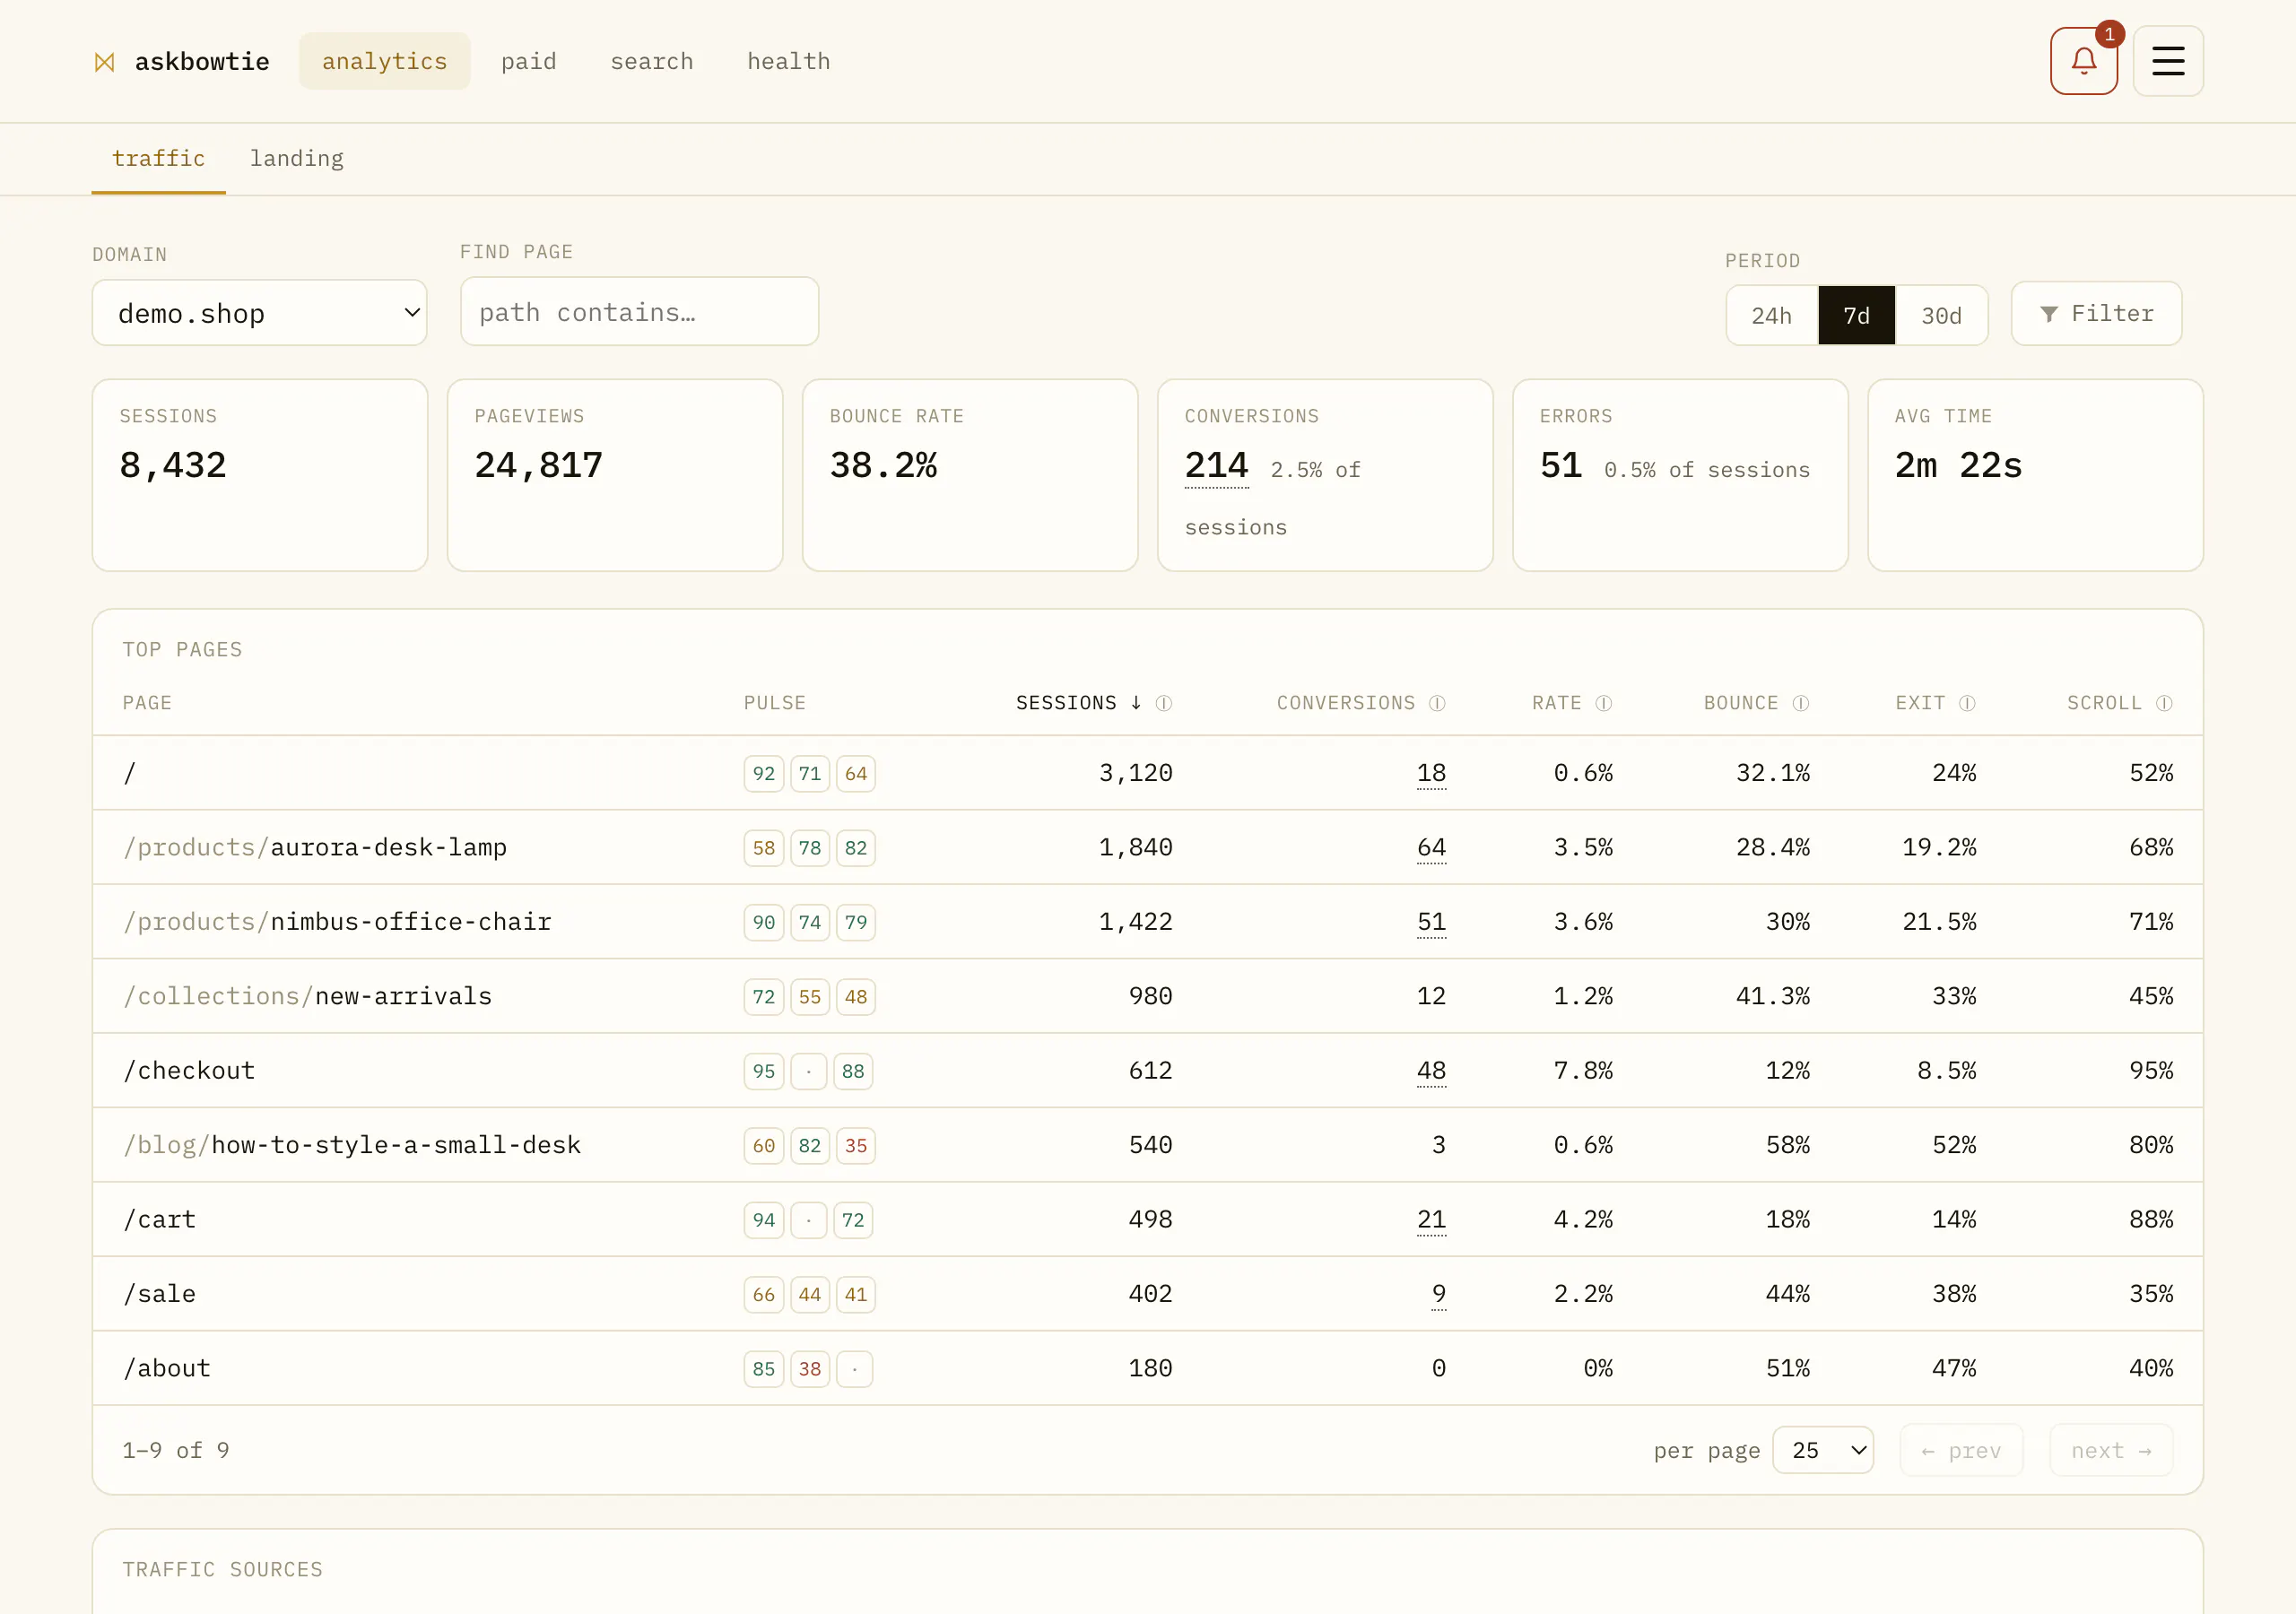
Task: Open the /sale page row
Action: (x=1147, y=1294)
